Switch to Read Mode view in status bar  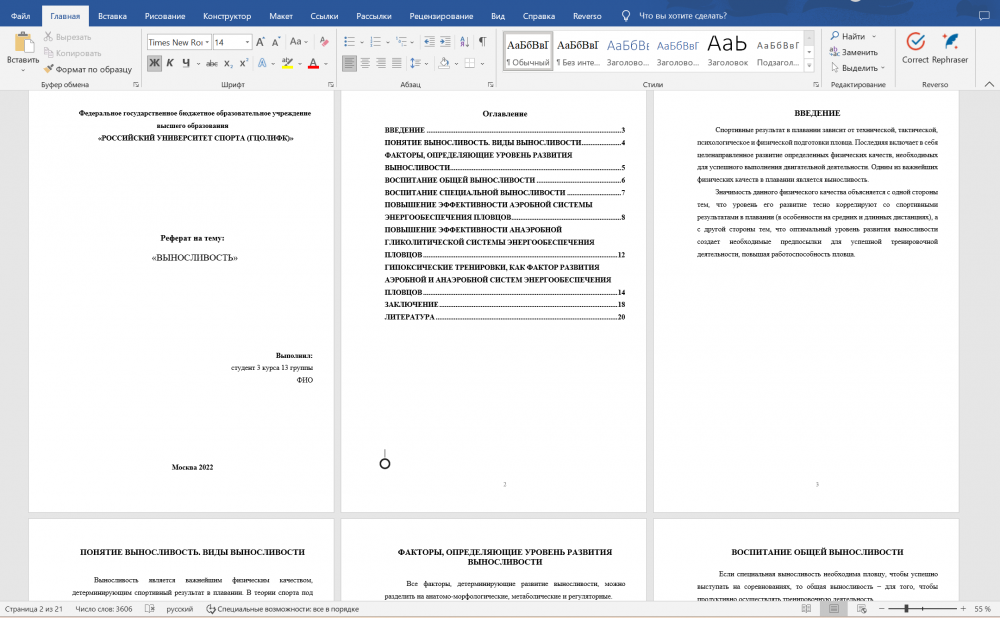click(806, 609)
